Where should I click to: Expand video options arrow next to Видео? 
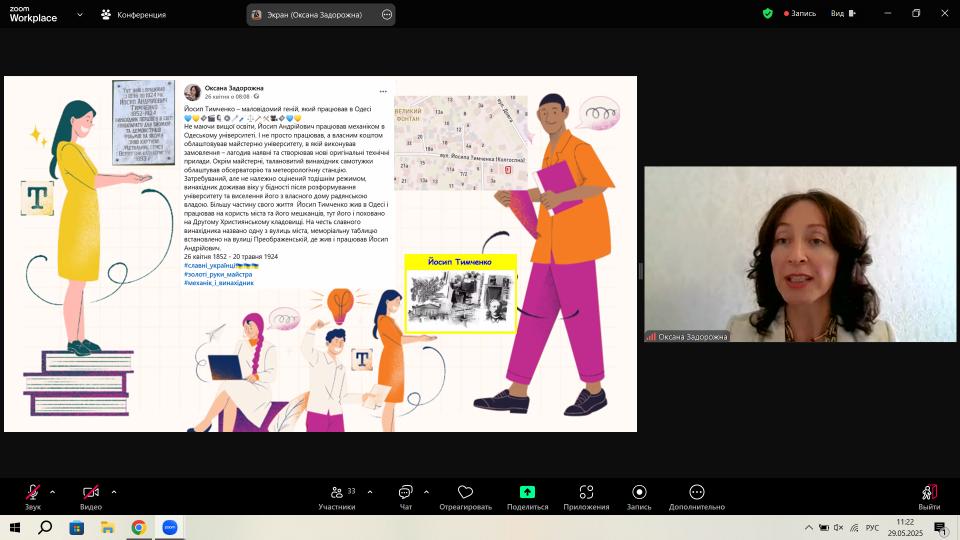pyautogui.click(x=114, y=492)
